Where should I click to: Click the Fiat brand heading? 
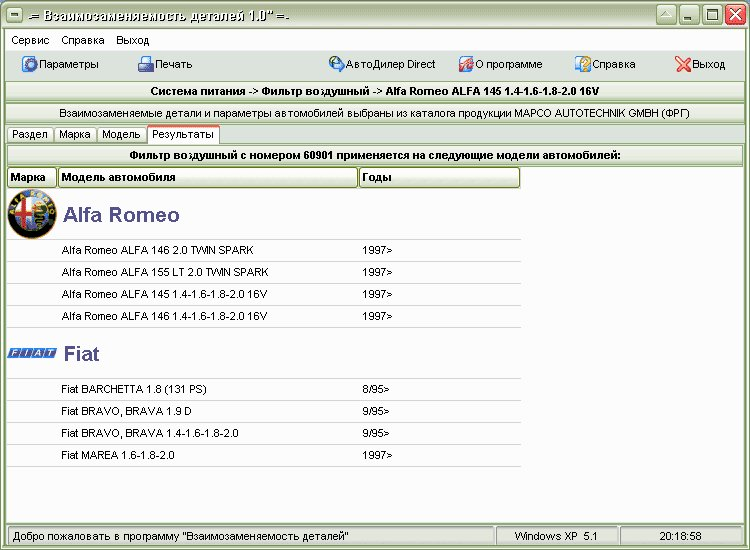(81, 354)
